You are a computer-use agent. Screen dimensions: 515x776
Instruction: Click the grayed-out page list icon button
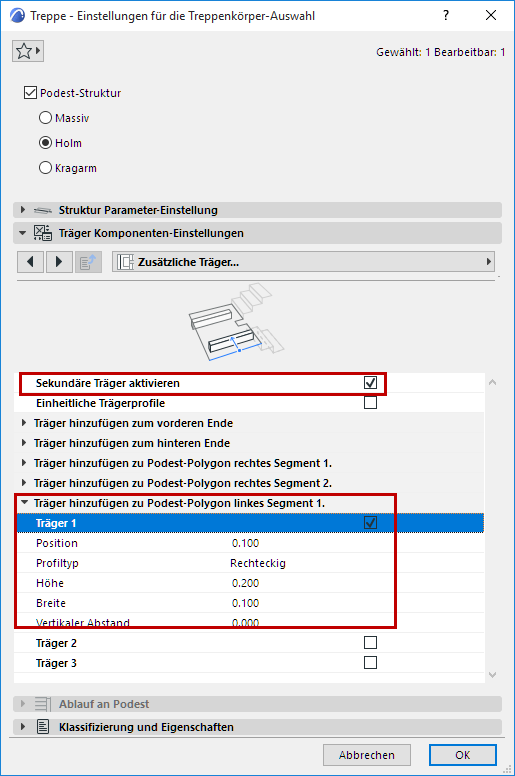88,262
